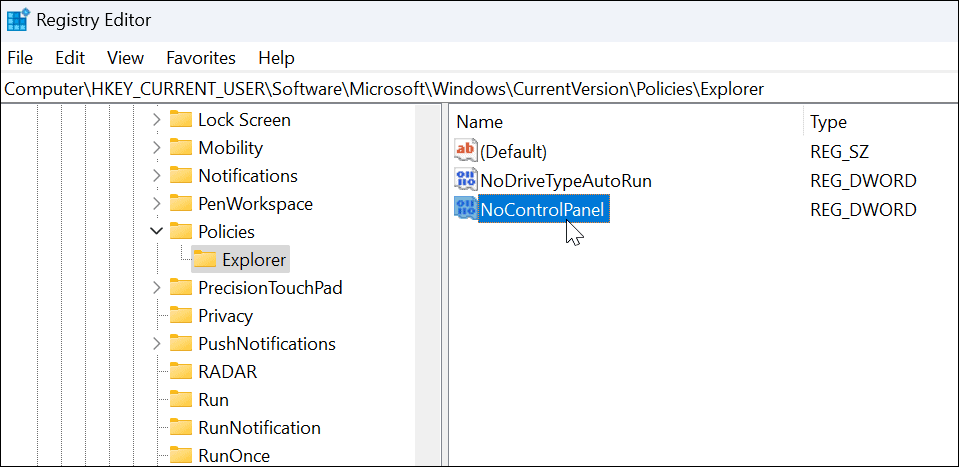
Task: Expand the Lock Screen tree node
Action: pyautogui.click(x=156, y=120)
